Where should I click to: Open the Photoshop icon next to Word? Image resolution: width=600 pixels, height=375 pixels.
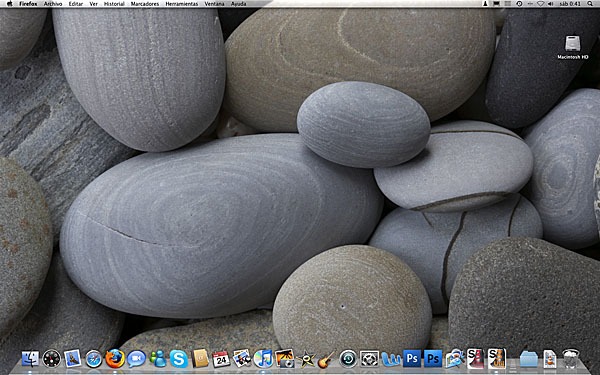412,359
